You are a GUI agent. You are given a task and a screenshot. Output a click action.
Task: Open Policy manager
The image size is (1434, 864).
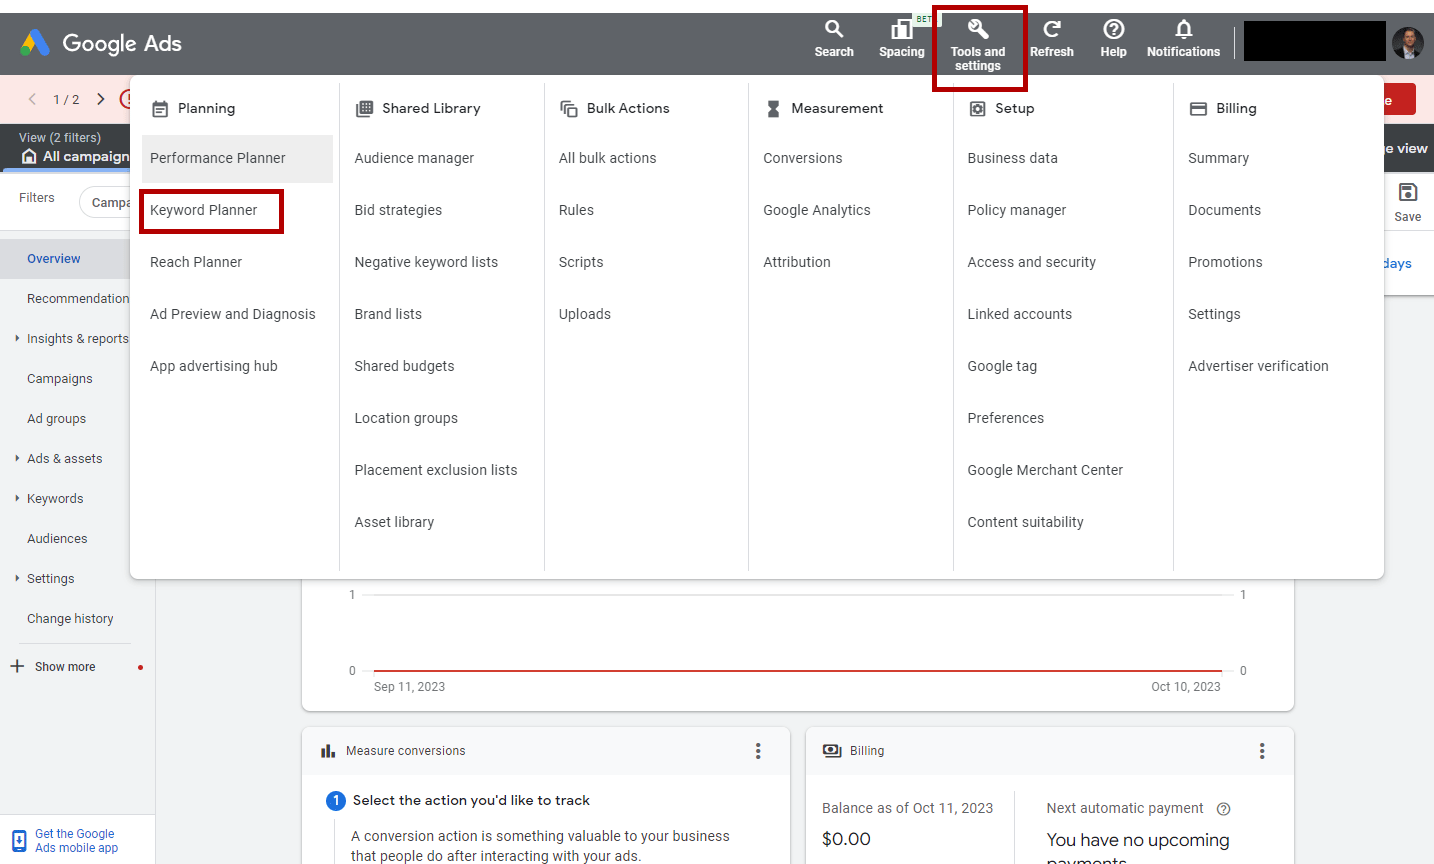(x=1017, y=210)
